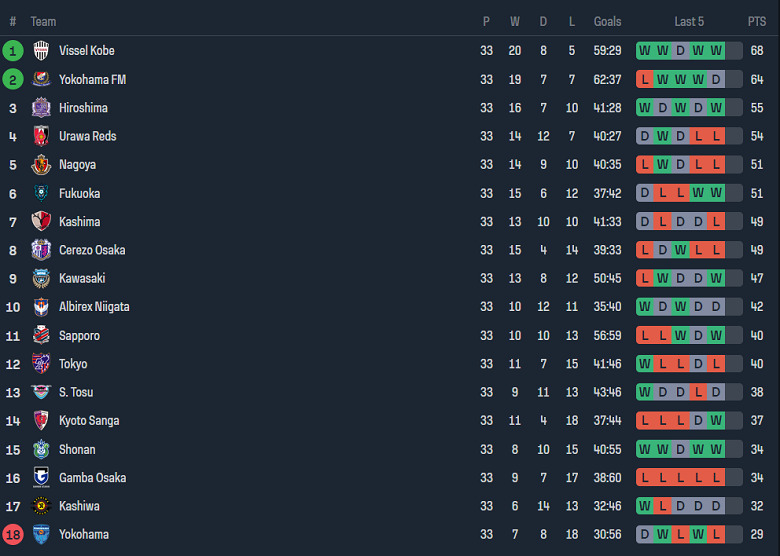Click Sapporo's 40 points value

(x=757, y=336)
